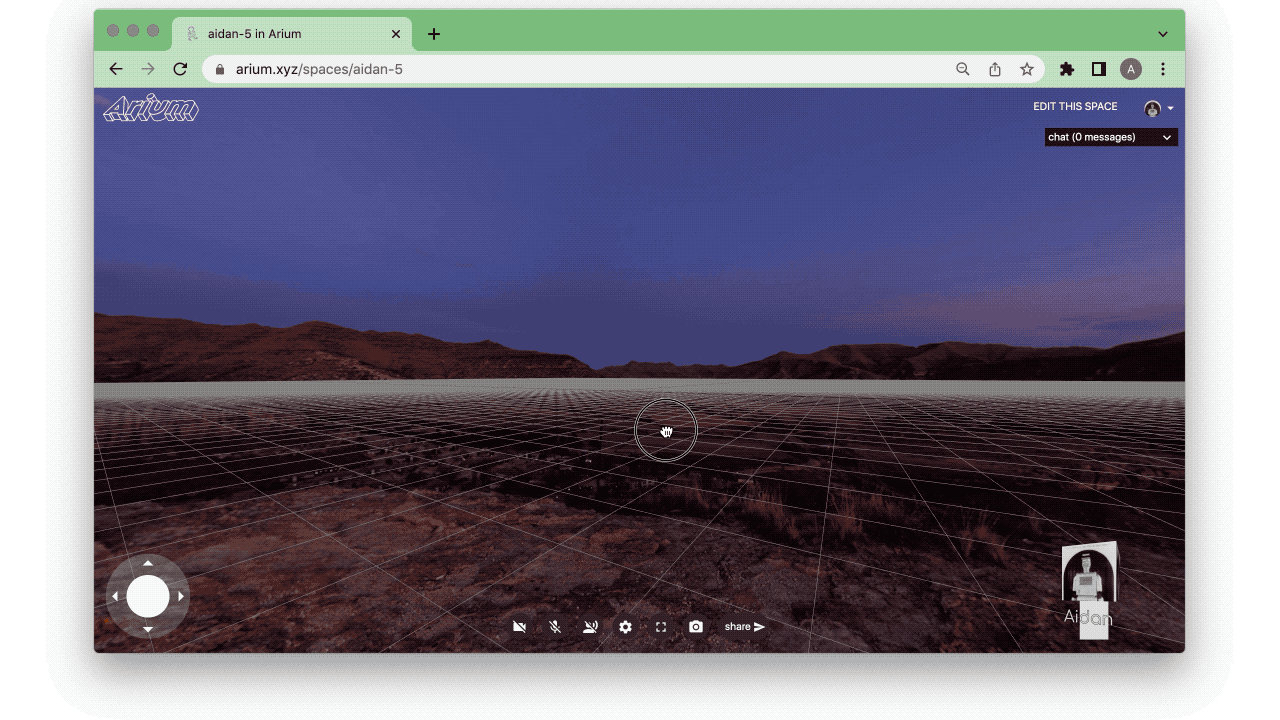Unmute the microphone

555,627
